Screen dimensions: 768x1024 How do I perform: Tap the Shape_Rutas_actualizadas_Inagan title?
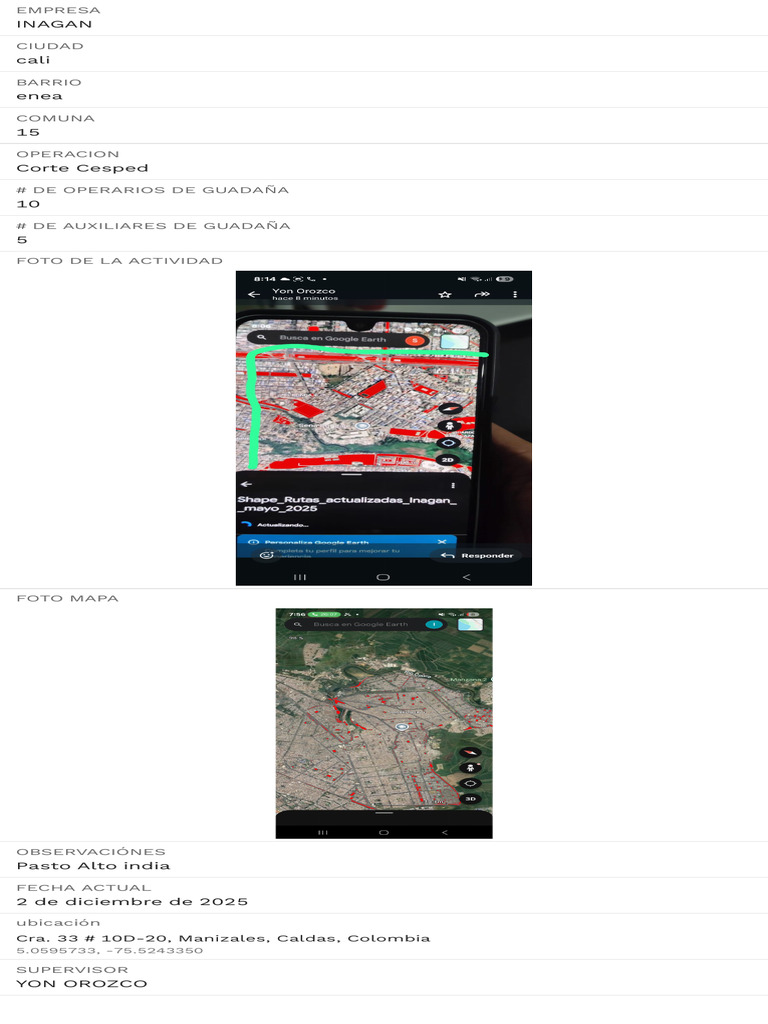click(347, 504)
